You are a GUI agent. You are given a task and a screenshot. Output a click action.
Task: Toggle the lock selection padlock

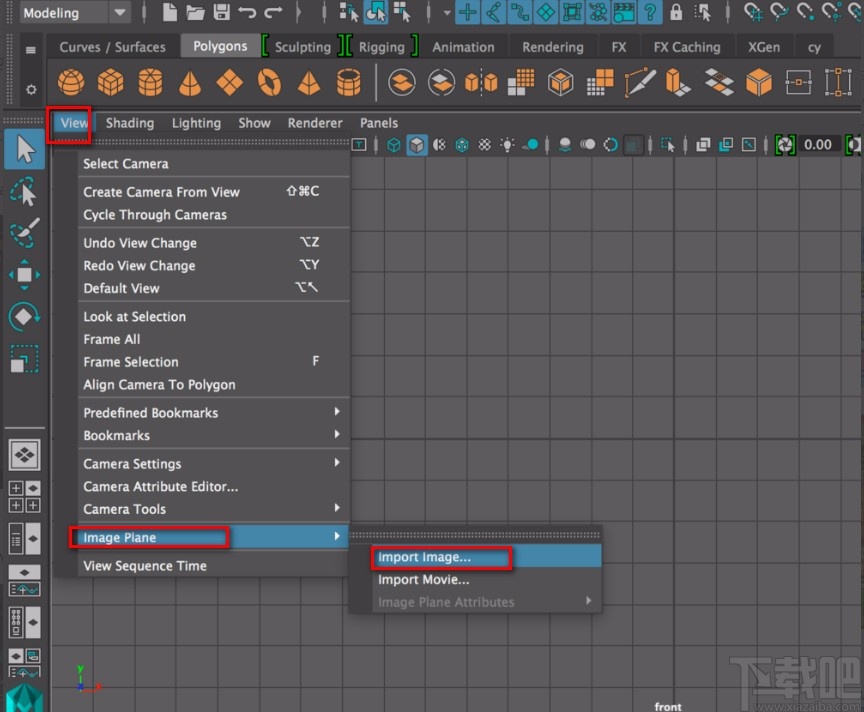[x=676, y=12]
